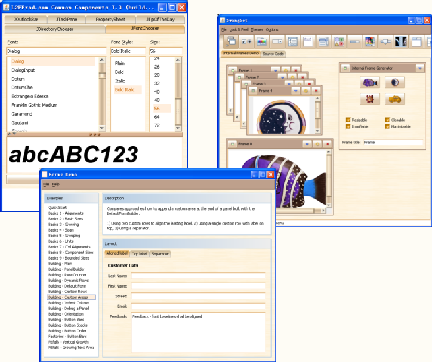Open the Themes menu in SwingSet

(x=257, y=30)
